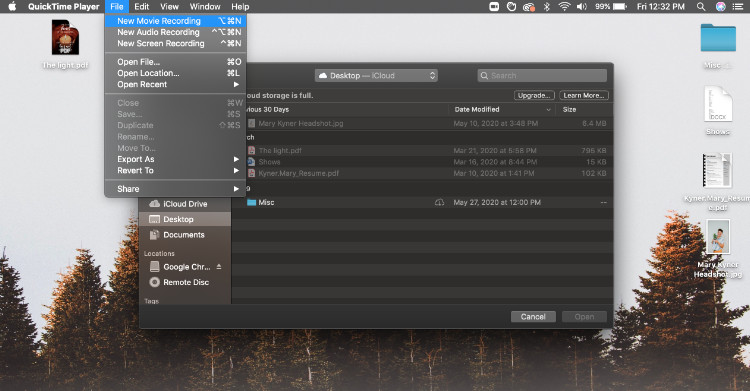Image resolution: width=750 pixels, height=391 pixels.
Task: Open Notification Center list icon
Action: pos(738,7)
